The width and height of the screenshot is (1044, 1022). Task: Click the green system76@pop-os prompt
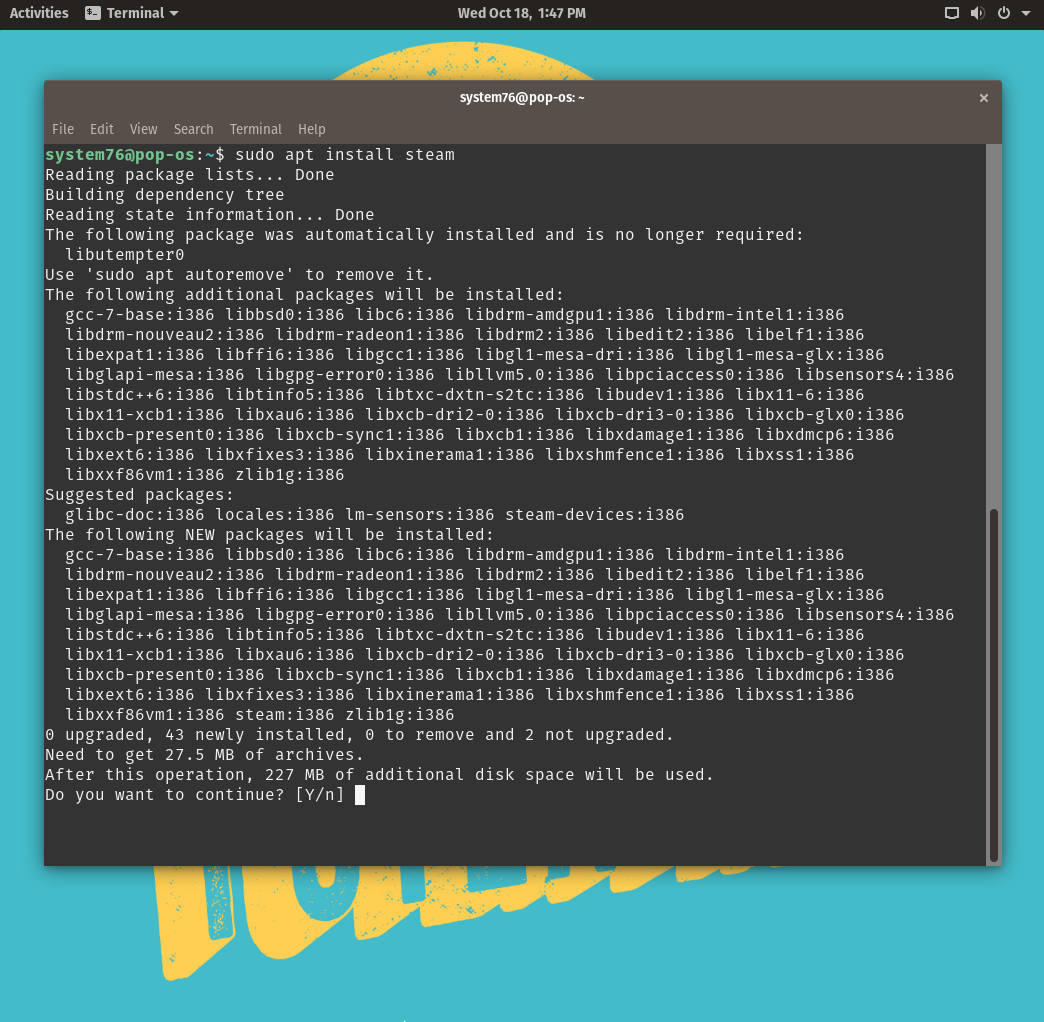coord(120,154)
